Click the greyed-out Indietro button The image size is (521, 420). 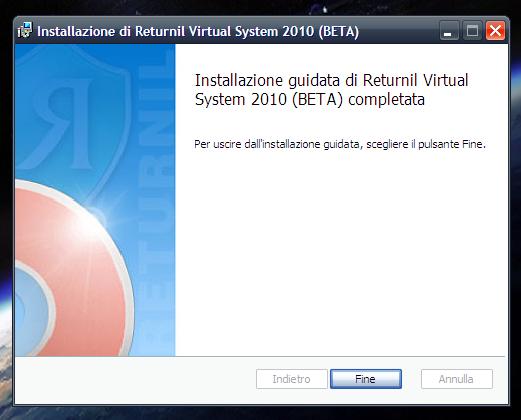(292, 379)
